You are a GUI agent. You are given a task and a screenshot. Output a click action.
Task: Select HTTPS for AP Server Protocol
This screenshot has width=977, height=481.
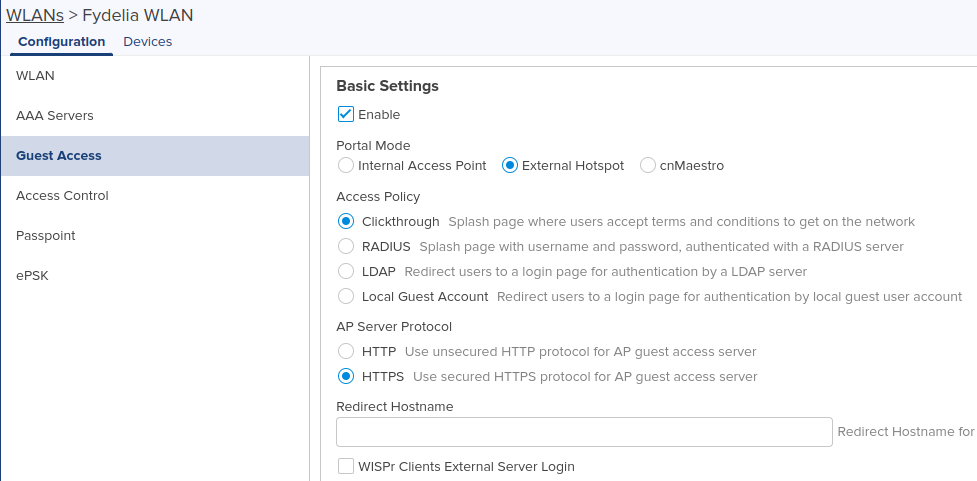point(346,376)
